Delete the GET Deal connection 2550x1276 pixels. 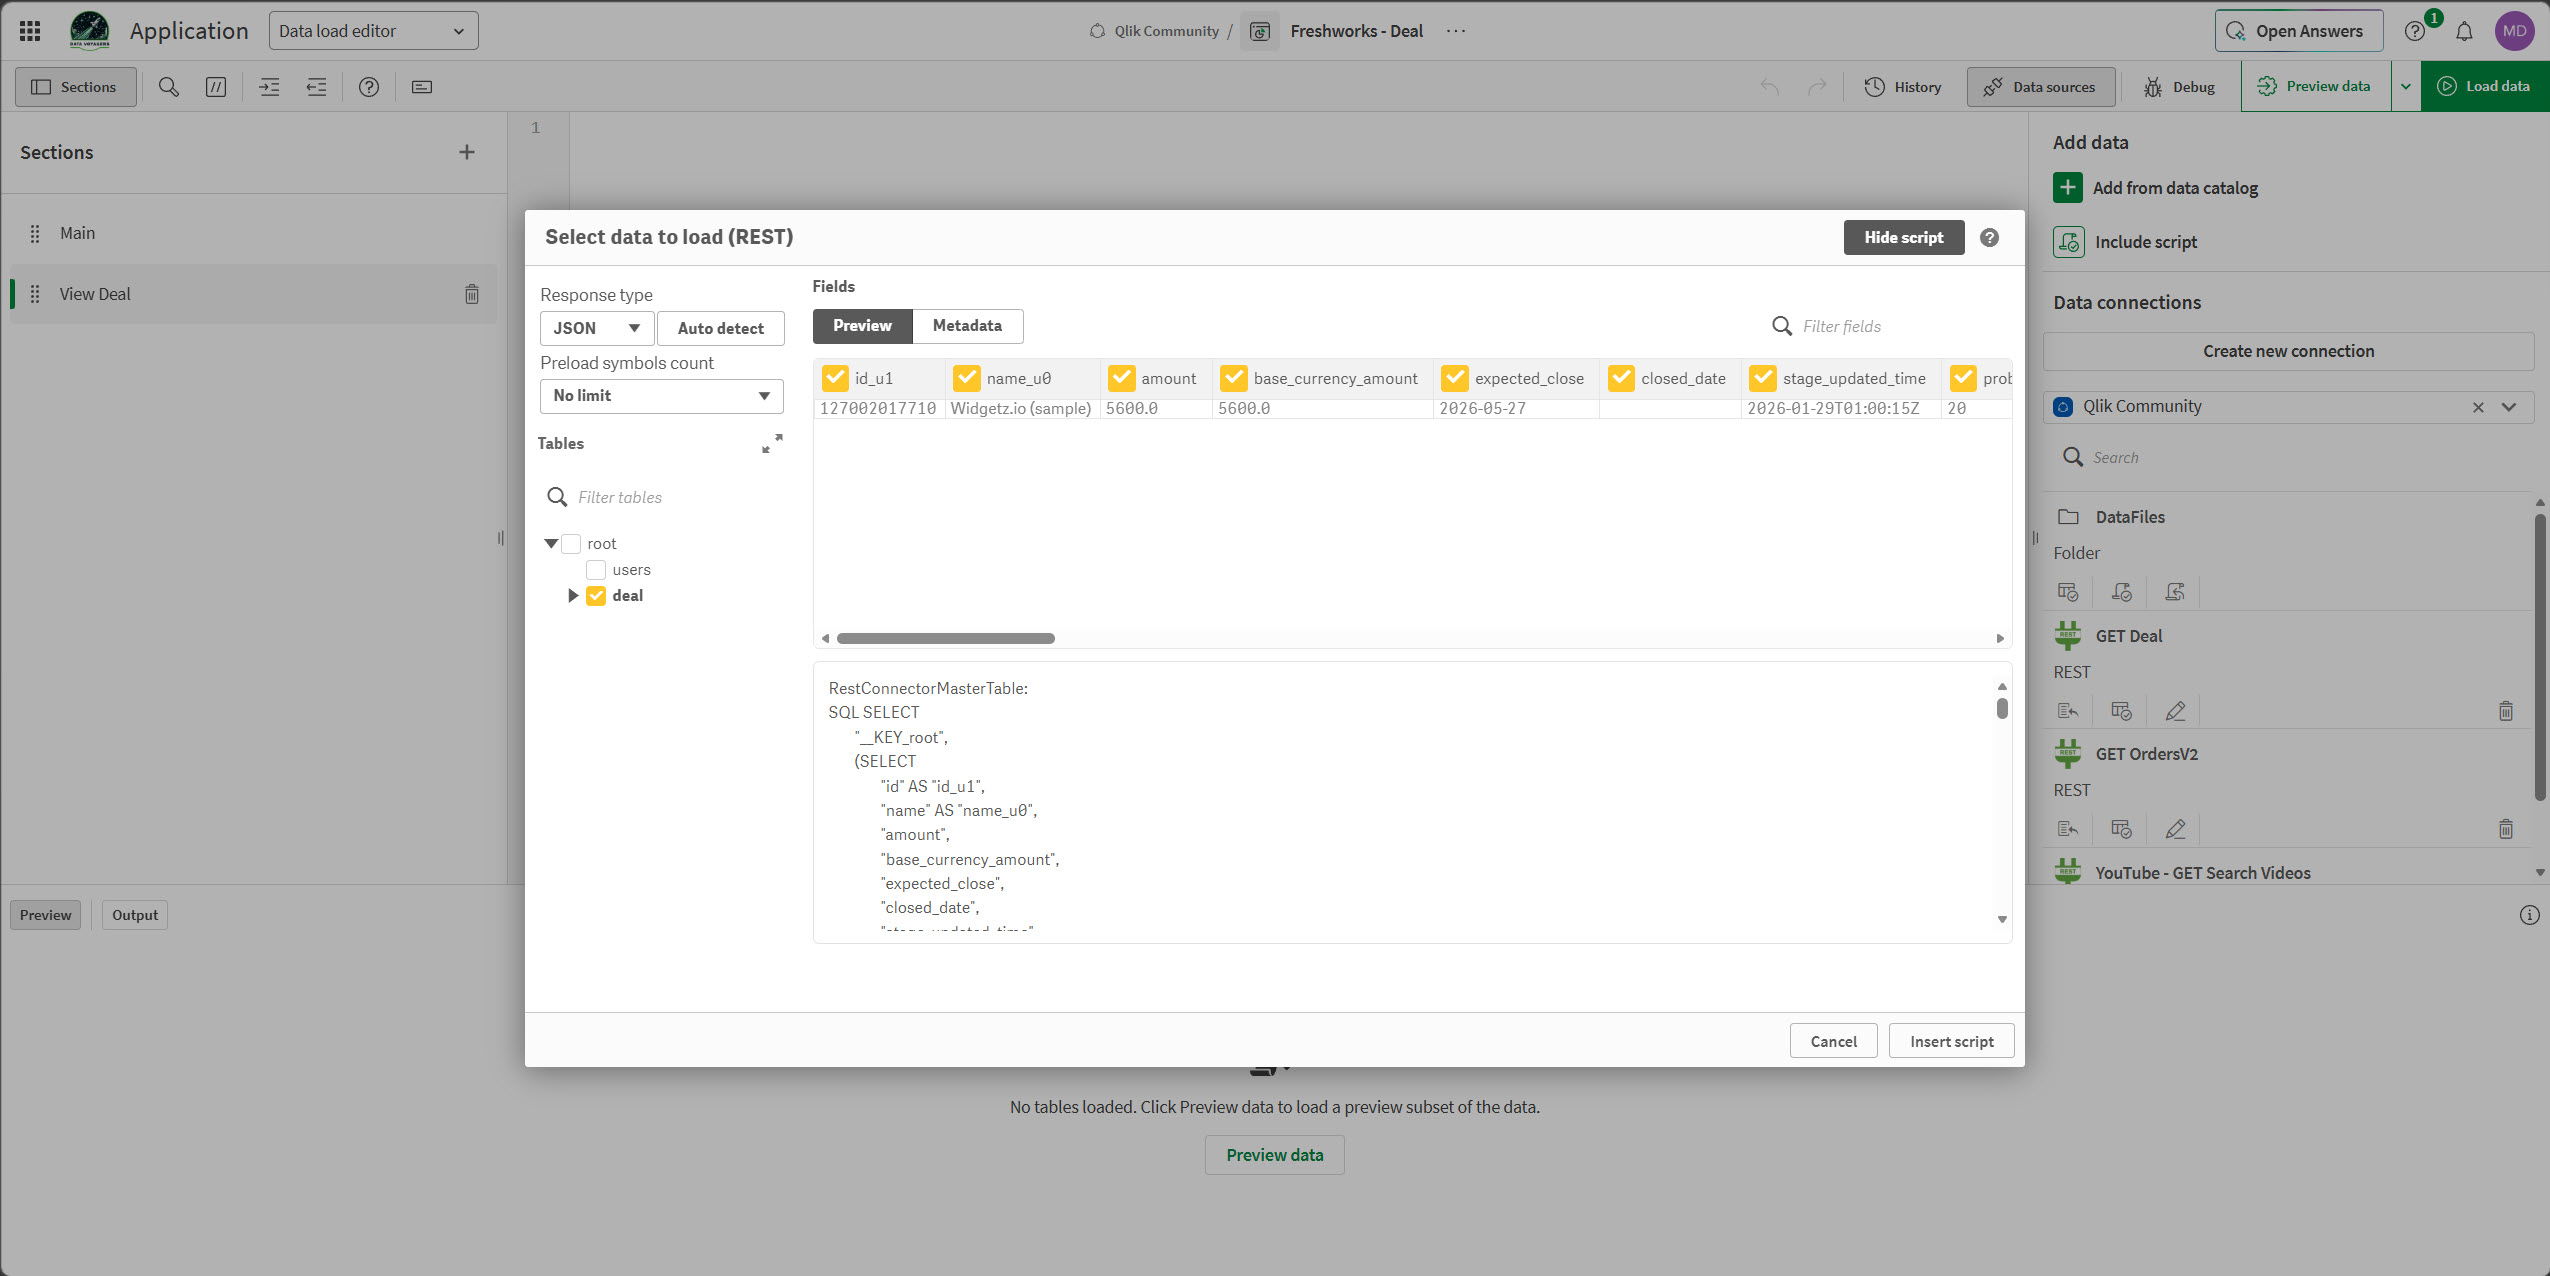[x=2506, y=711]
